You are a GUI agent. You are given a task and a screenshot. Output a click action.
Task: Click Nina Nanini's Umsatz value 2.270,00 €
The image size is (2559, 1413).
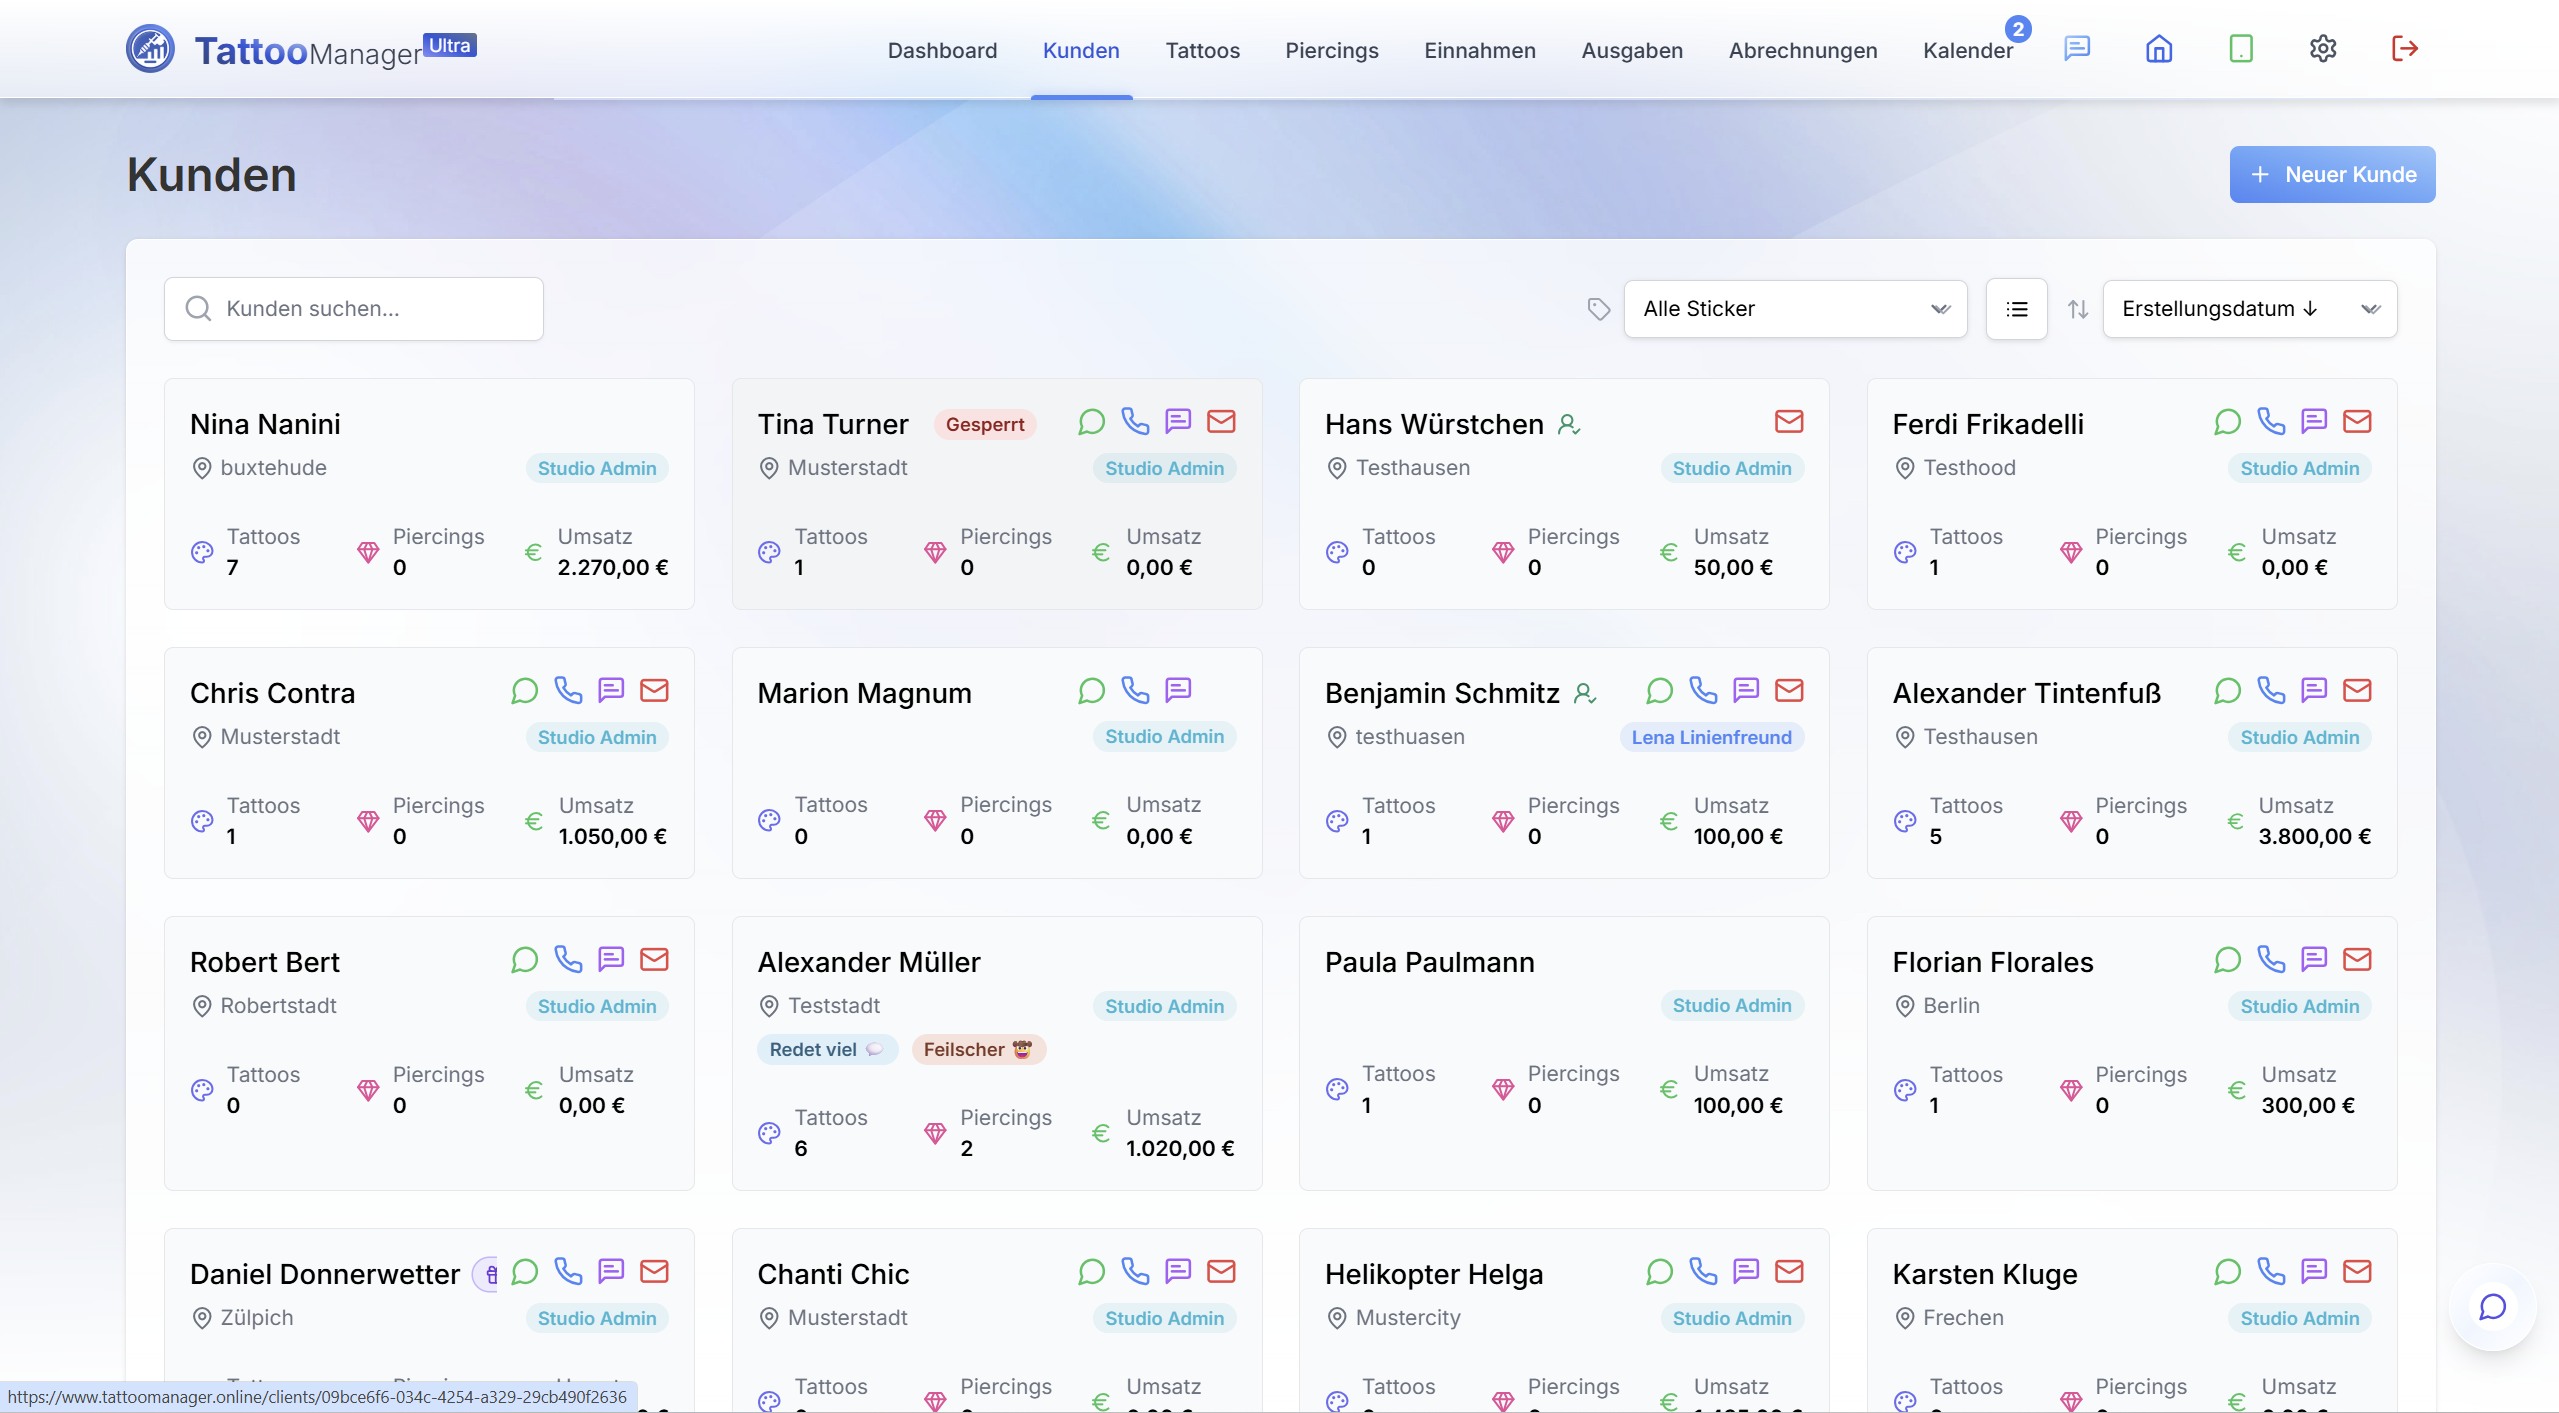click(x=612, y=567)
